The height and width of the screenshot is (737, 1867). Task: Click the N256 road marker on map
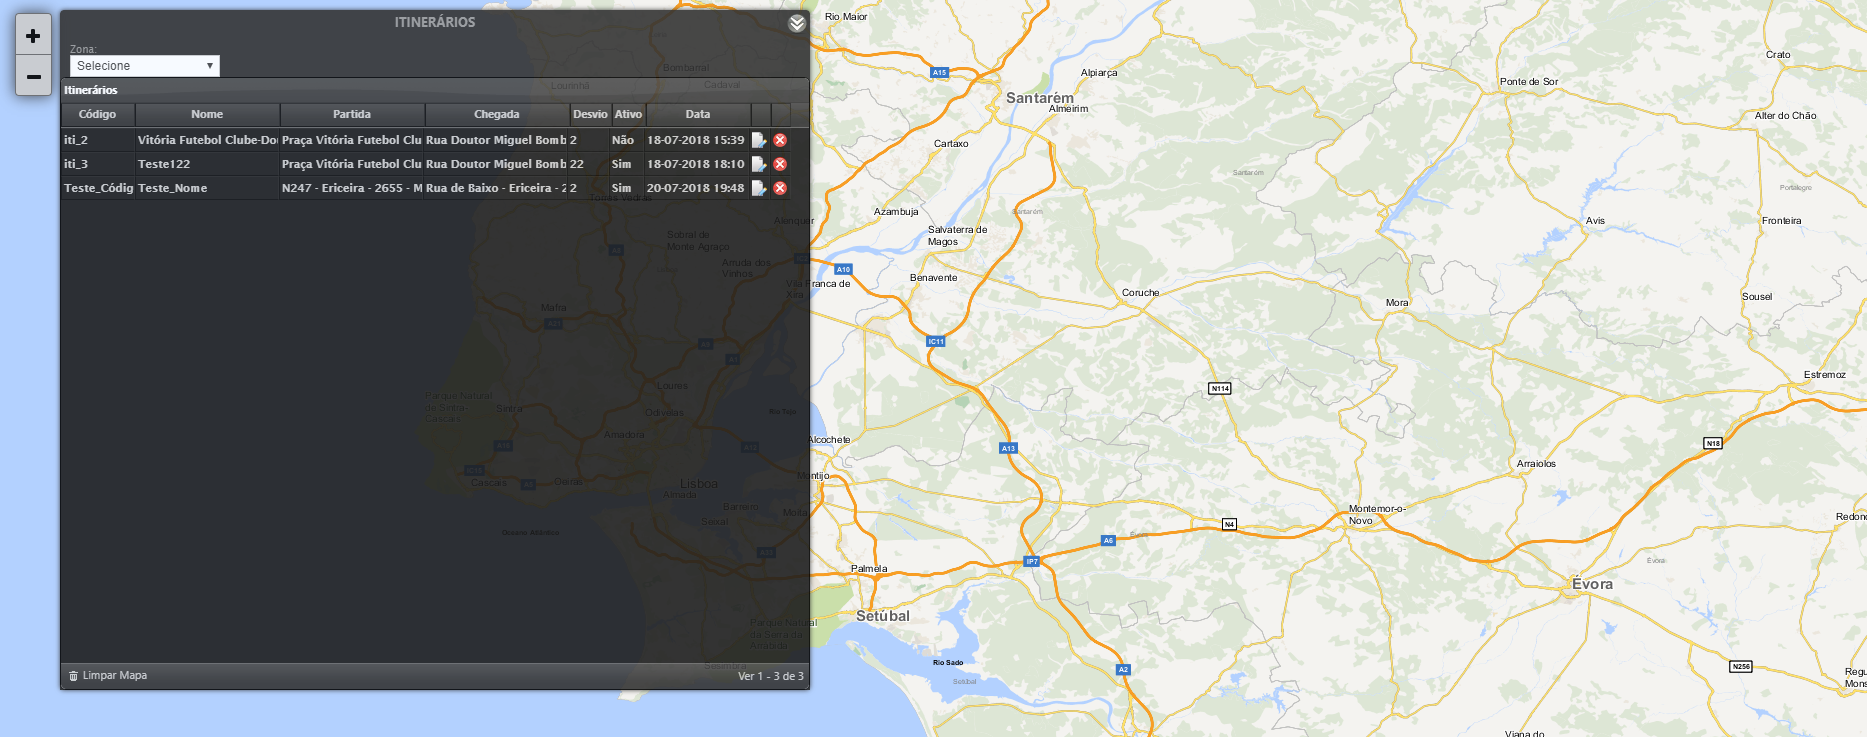[1741, 666]
